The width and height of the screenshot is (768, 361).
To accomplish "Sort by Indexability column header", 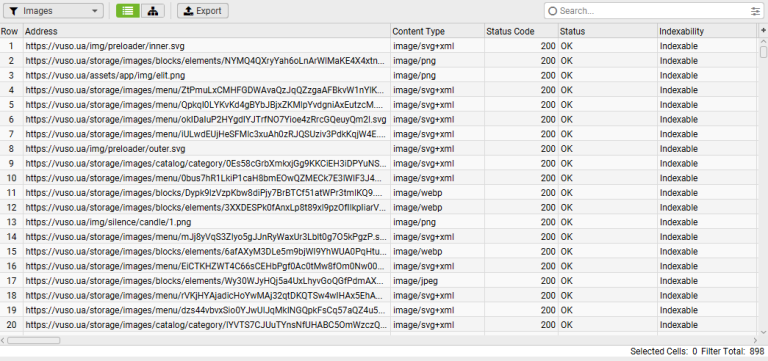I will coord(707,31).
